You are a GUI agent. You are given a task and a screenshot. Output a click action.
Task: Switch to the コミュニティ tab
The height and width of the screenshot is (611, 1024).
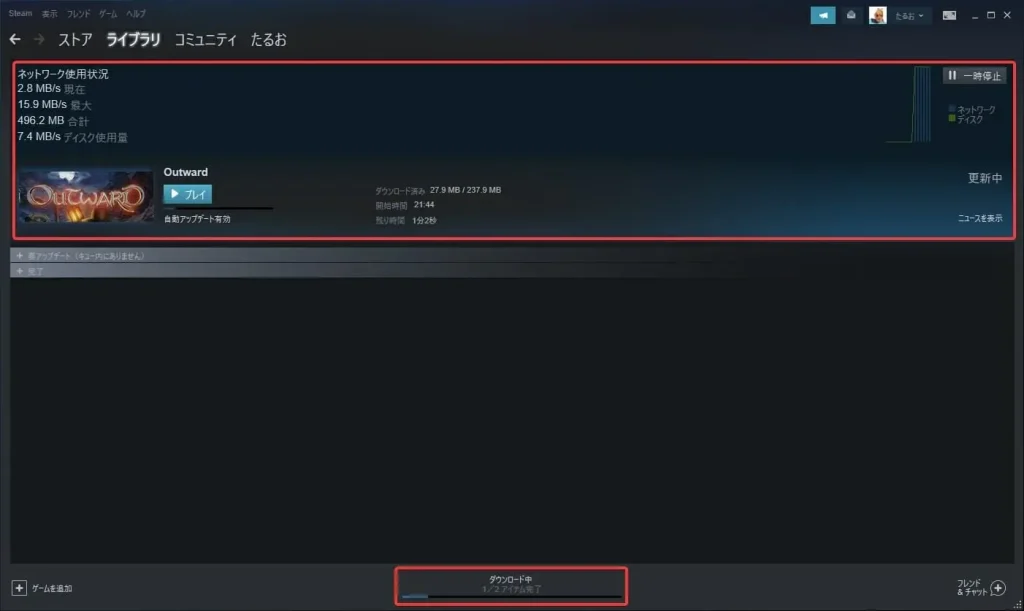click(205, 40)
